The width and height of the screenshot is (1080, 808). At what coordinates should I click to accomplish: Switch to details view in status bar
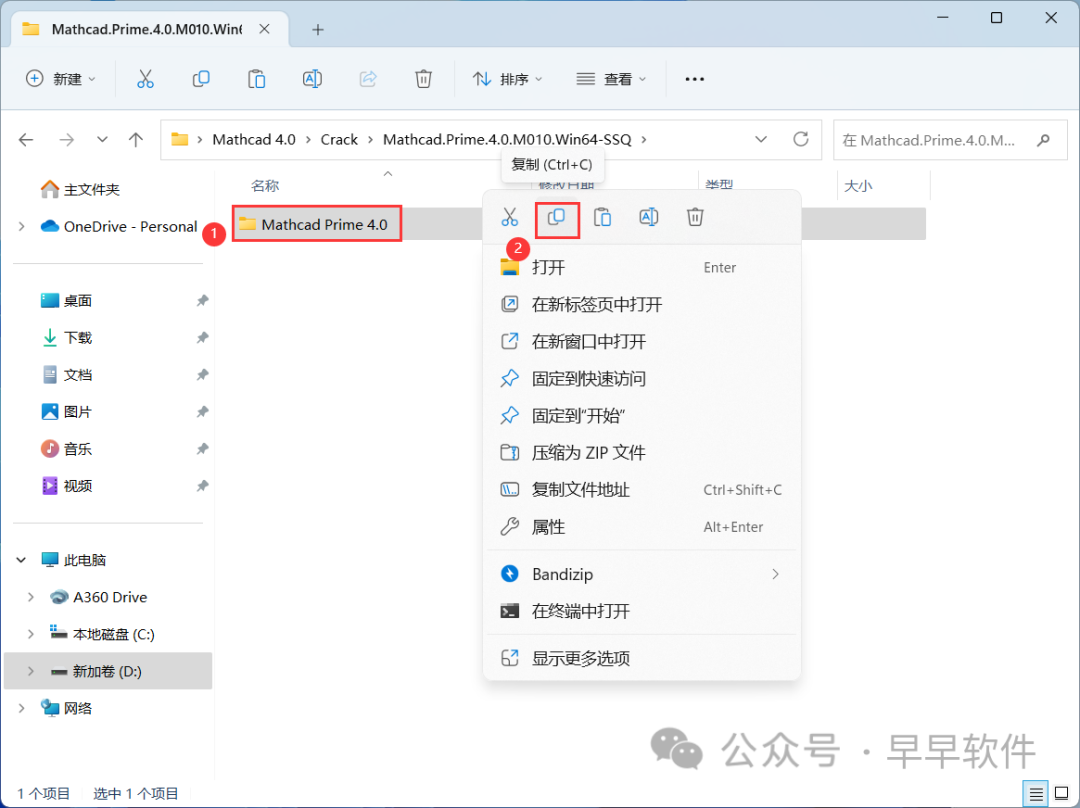(x=1036, y=794)
